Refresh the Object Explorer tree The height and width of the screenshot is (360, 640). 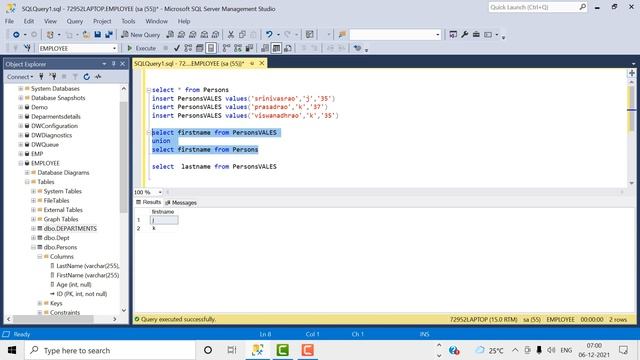point(87,77)
